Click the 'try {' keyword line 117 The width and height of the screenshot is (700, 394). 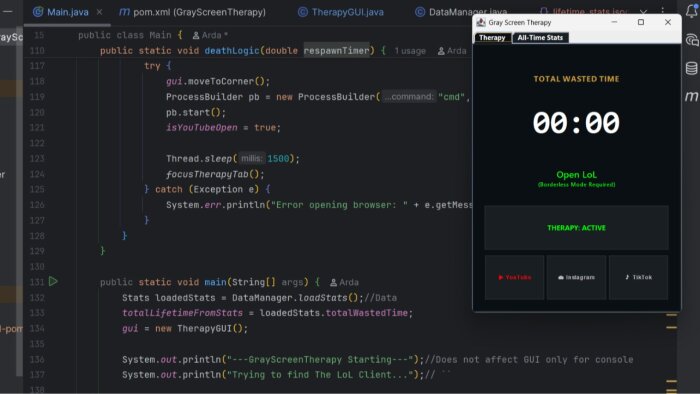(157, 66)
